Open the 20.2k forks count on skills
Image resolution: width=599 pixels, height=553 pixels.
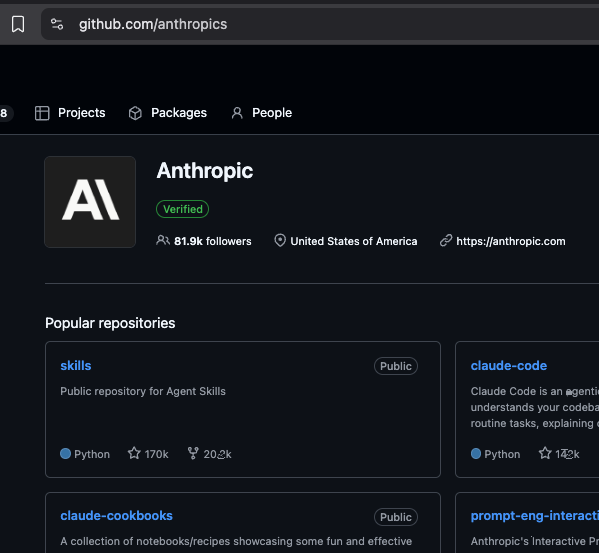coord(217,454)
